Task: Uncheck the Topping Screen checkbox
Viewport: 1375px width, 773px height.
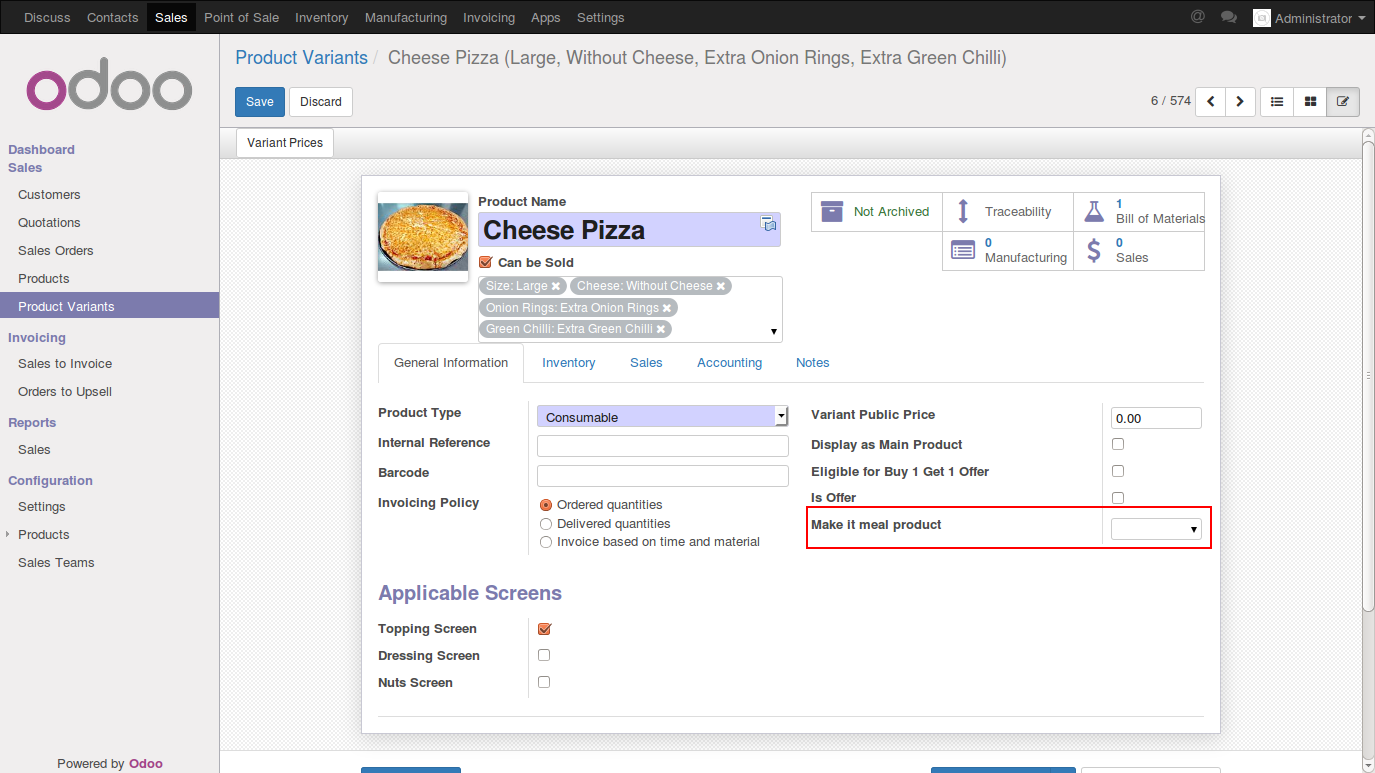Action: coord(544,629)
